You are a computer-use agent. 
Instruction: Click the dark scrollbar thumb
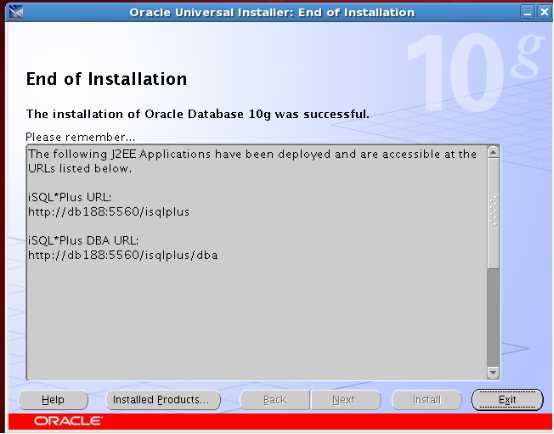click(x=493, y=317)
